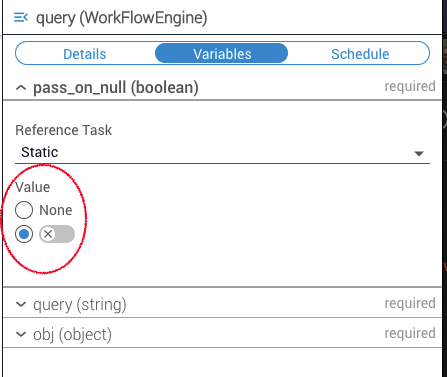Switch to the Schedule tab
This screenshot has width=447, height=377.
click(x=360, y=54)
